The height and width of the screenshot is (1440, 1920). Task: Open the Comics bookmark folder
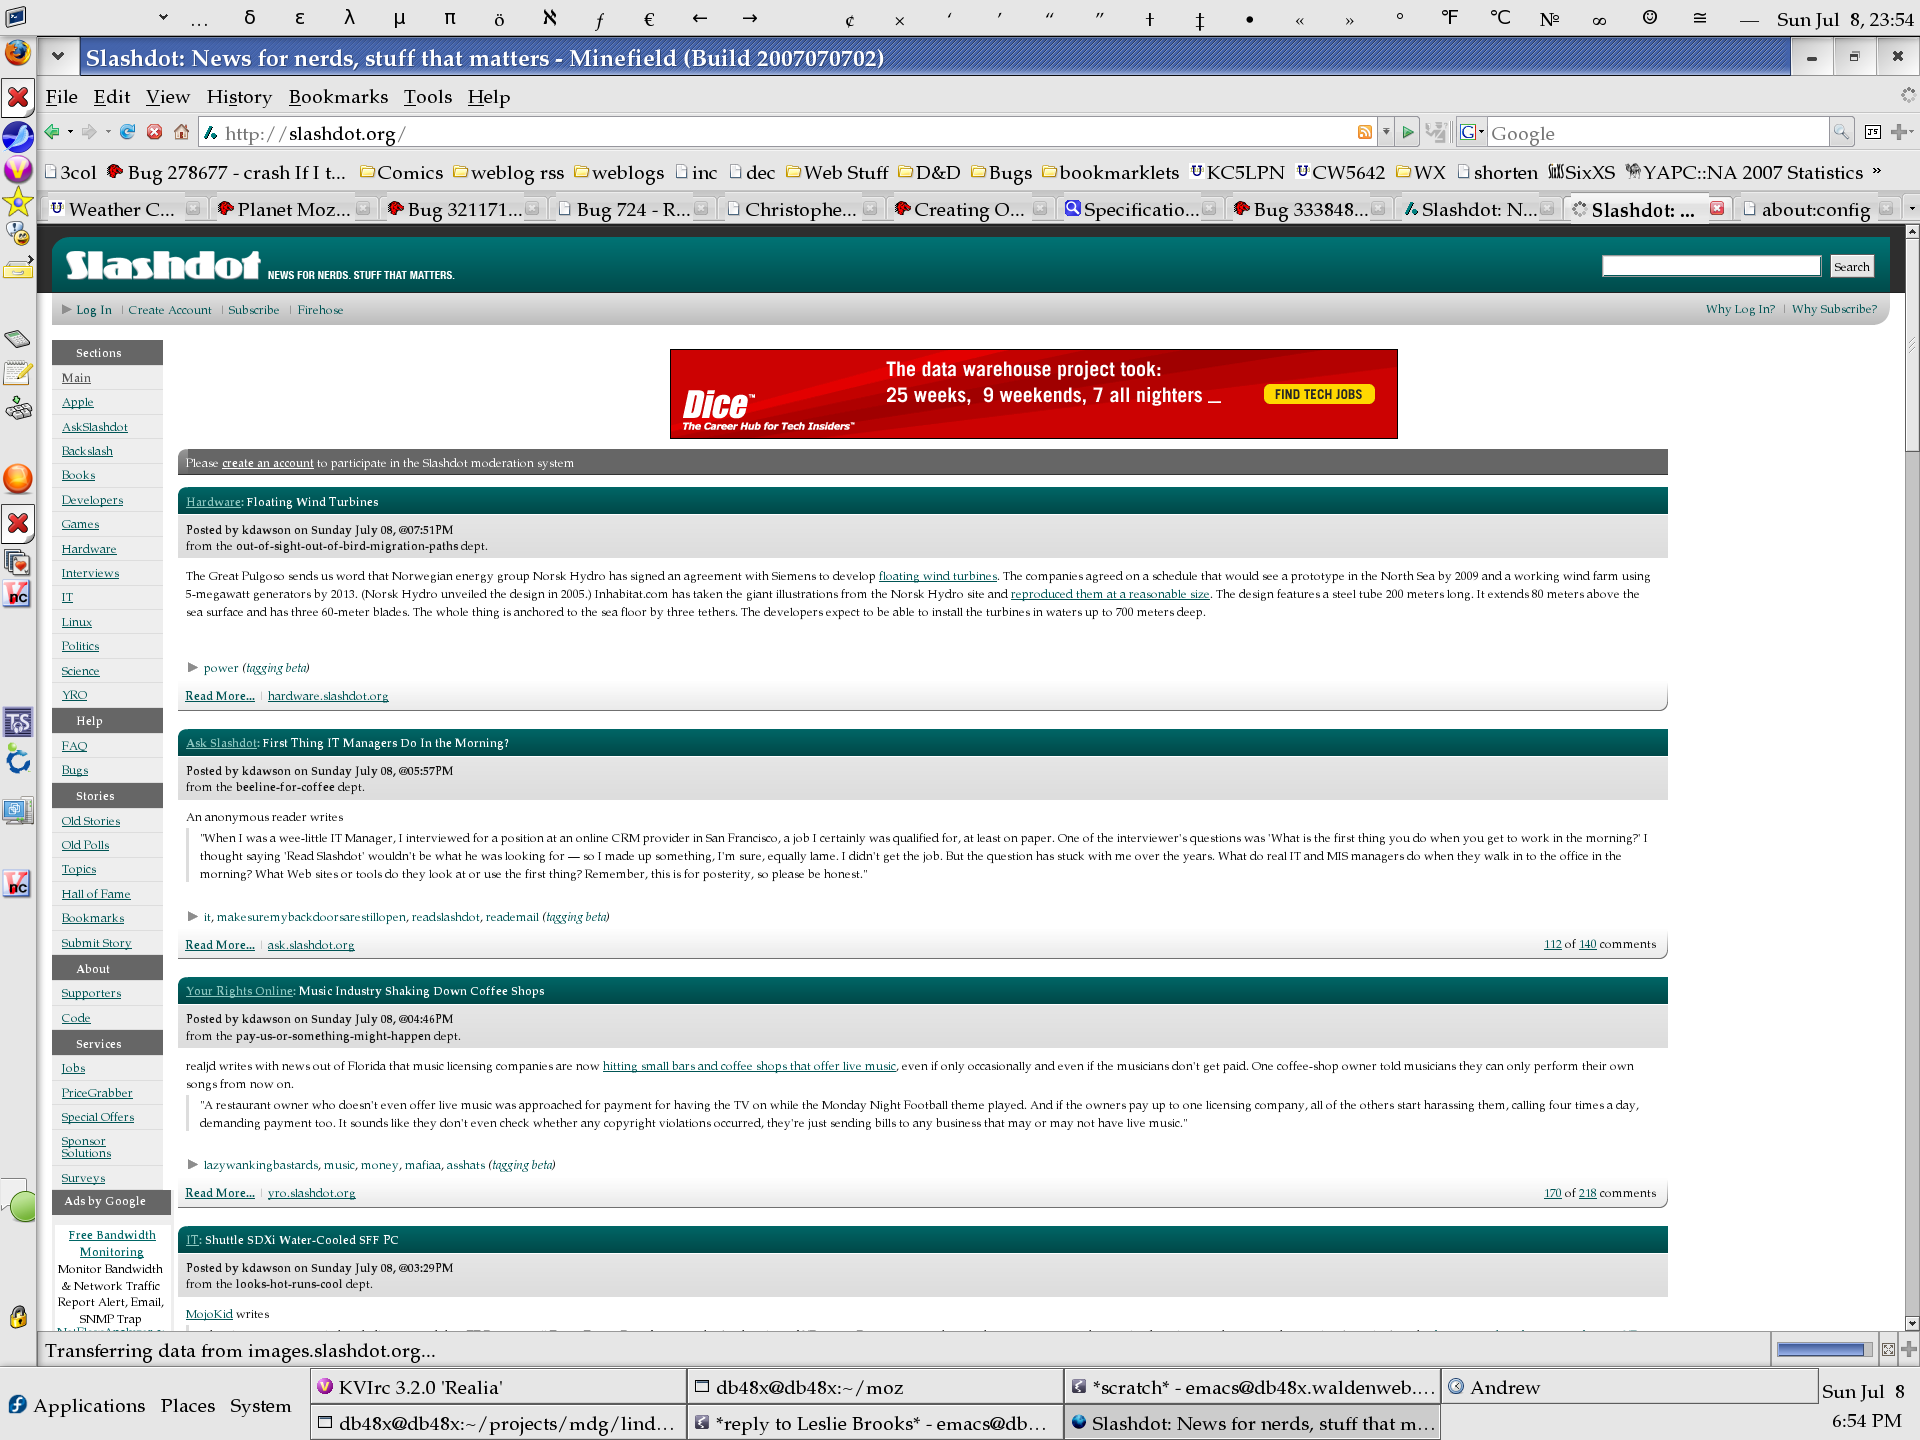point(401,172)
